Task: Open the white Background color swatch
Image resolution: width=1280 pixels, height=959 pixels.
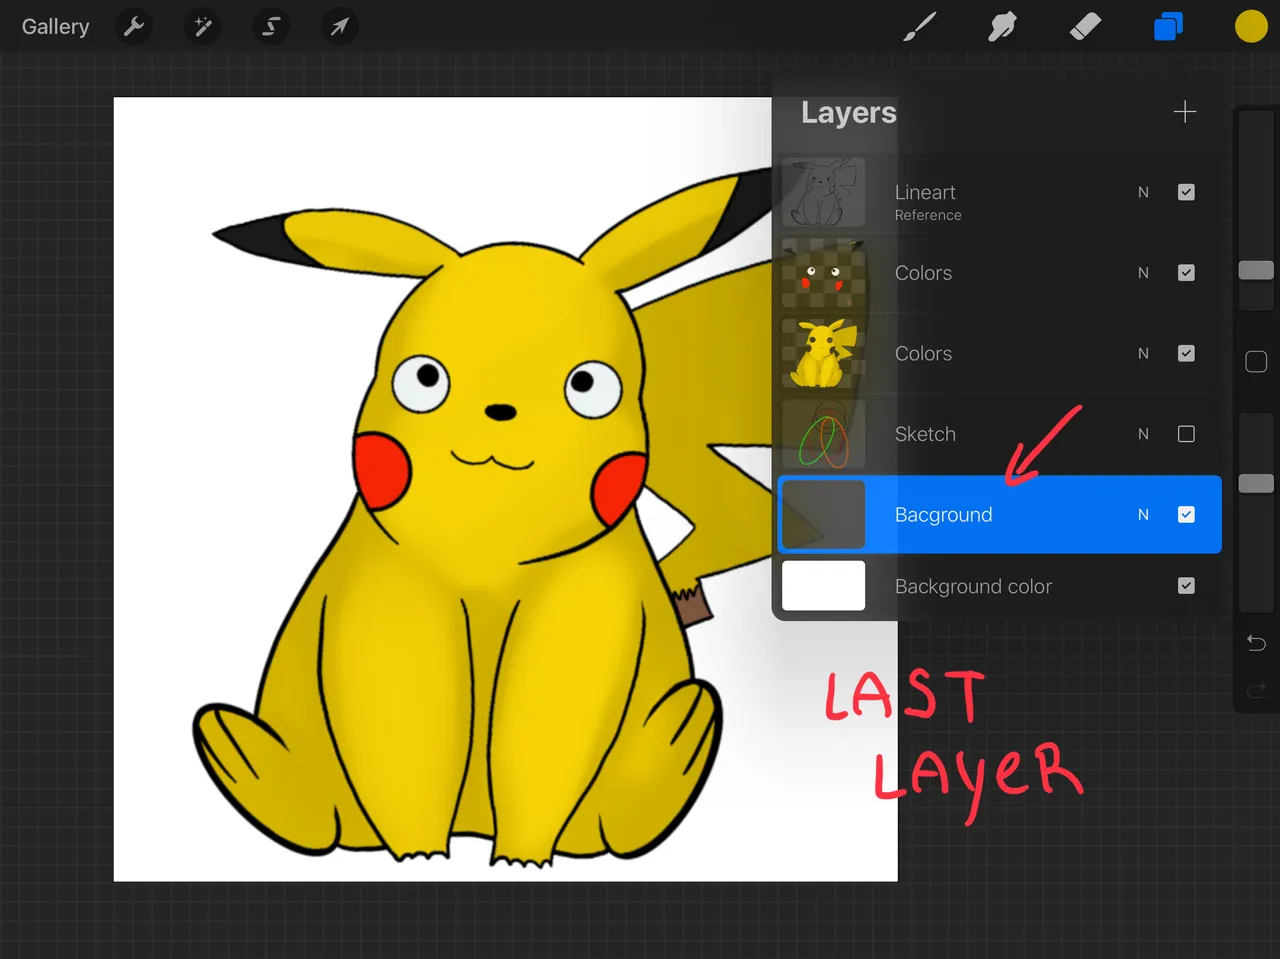Action: [823, 586]
